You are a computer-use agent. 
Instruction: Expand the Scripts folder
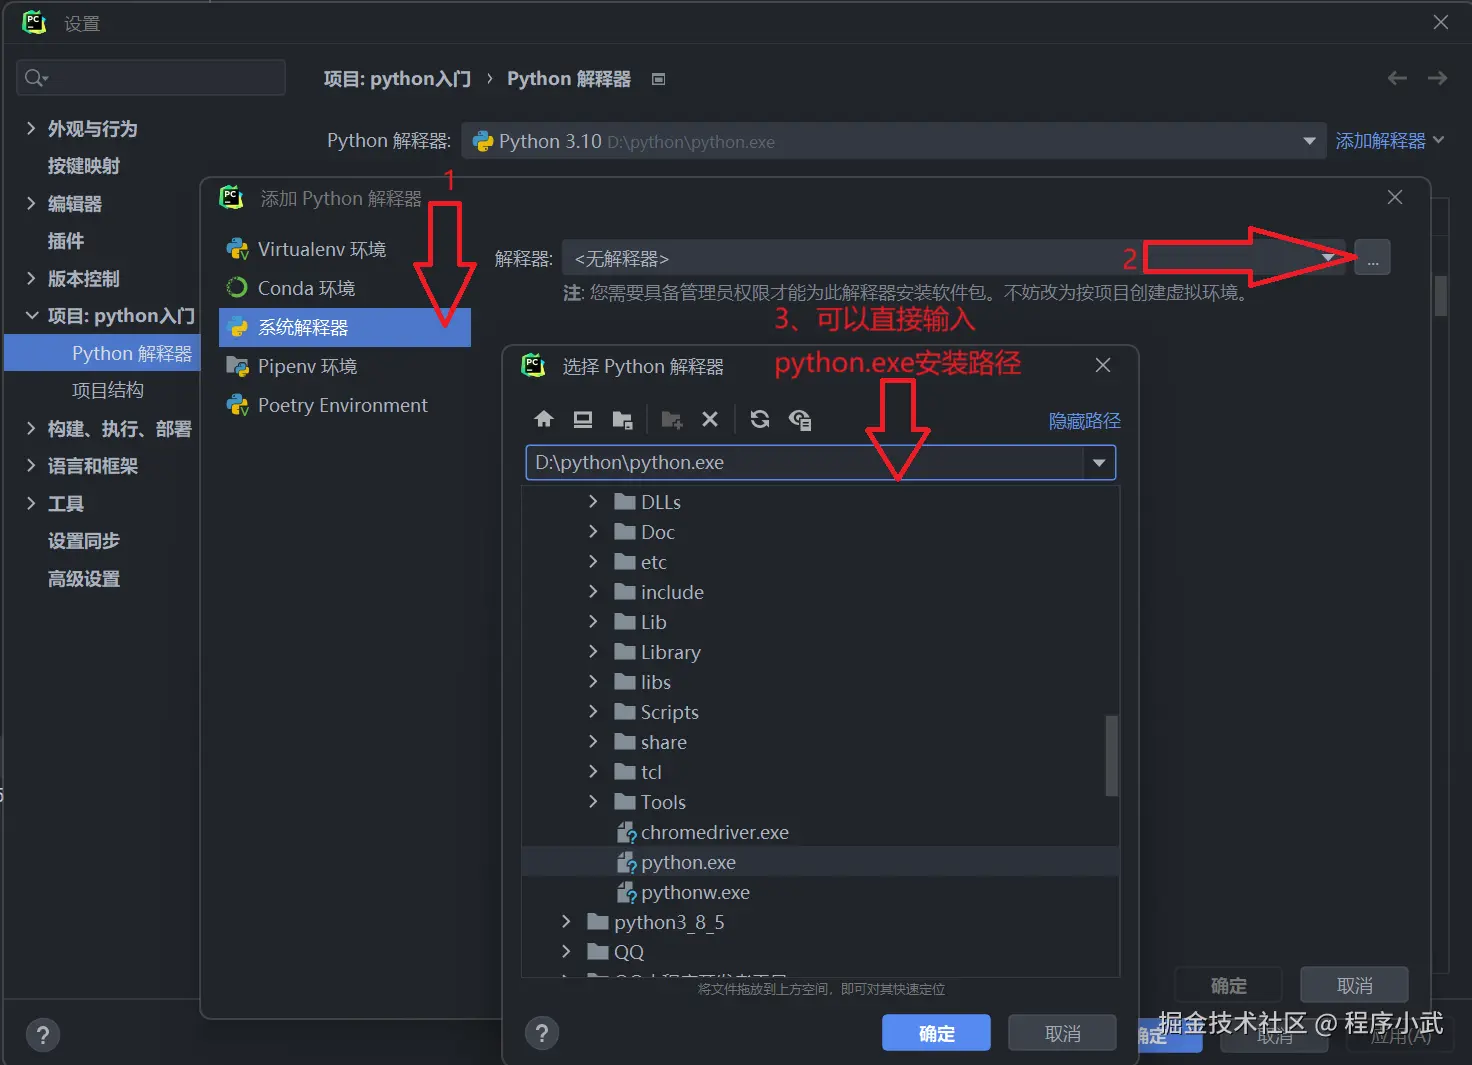593,711
